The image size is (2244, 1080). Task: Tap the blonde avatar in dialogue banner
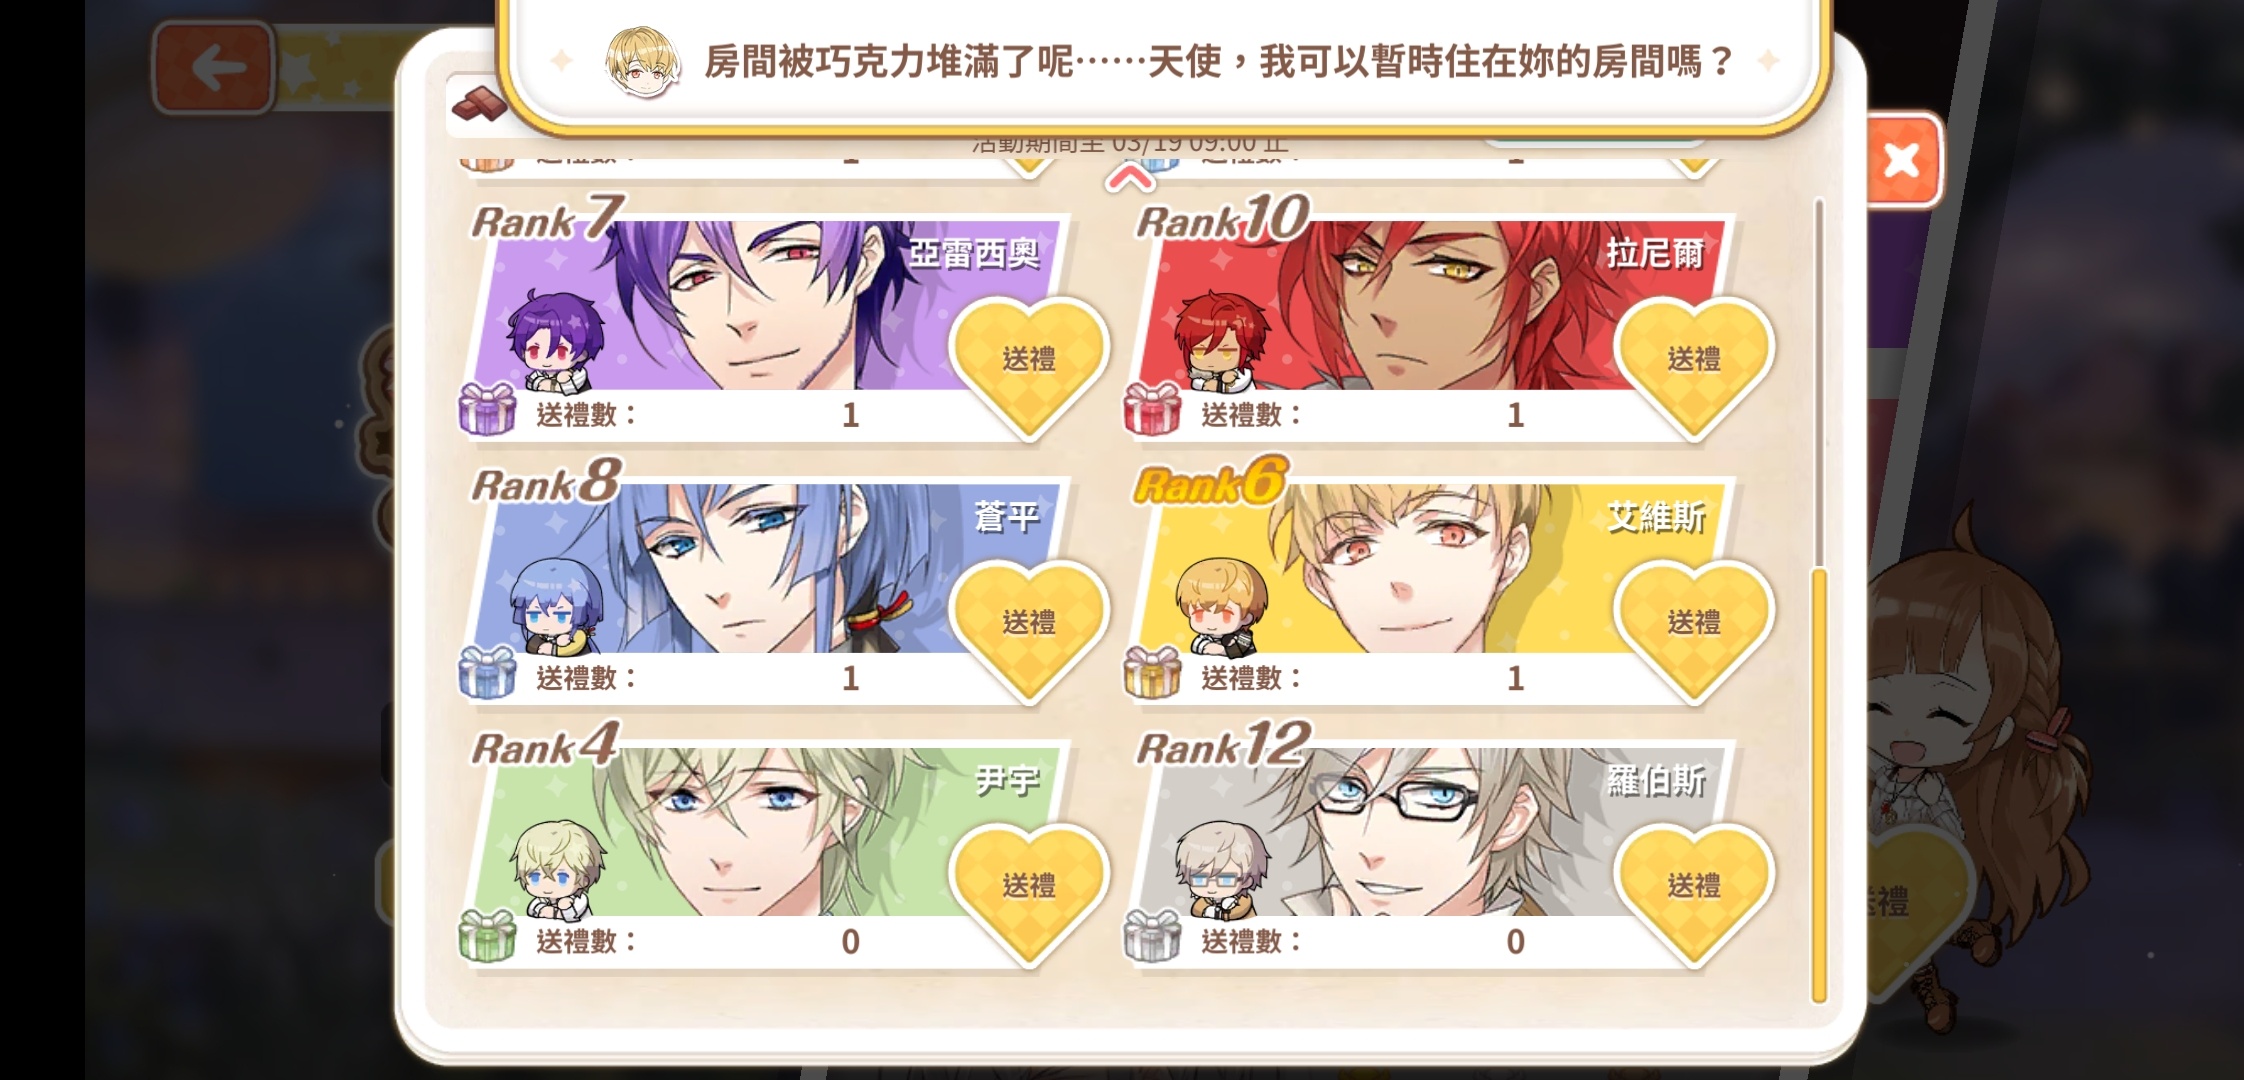(x=643, y=62)
